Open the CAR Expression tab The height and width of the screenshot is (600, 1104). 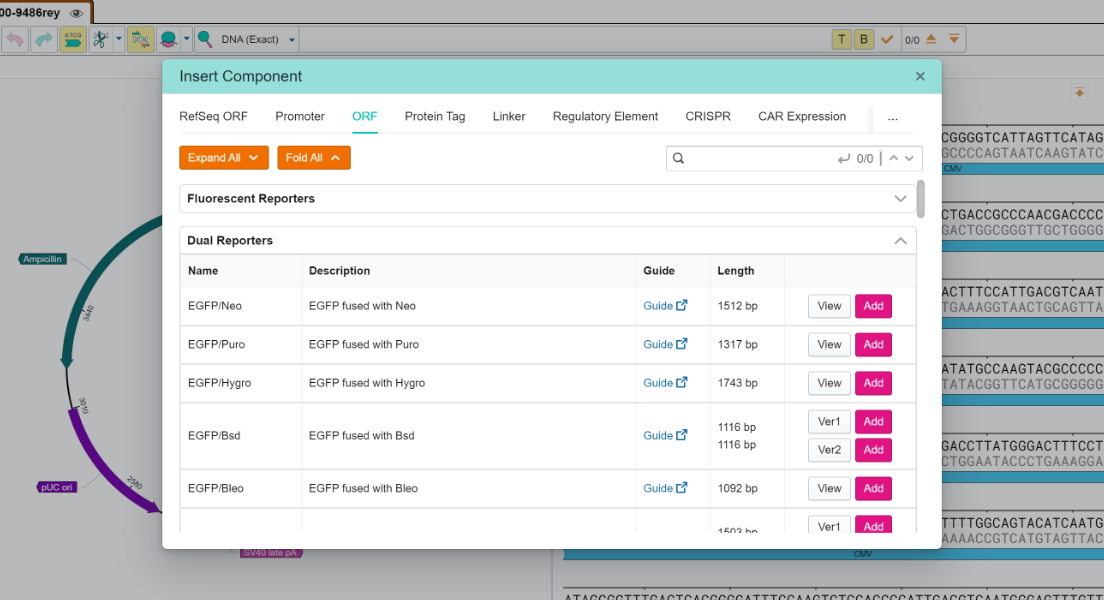click(802, 116)
